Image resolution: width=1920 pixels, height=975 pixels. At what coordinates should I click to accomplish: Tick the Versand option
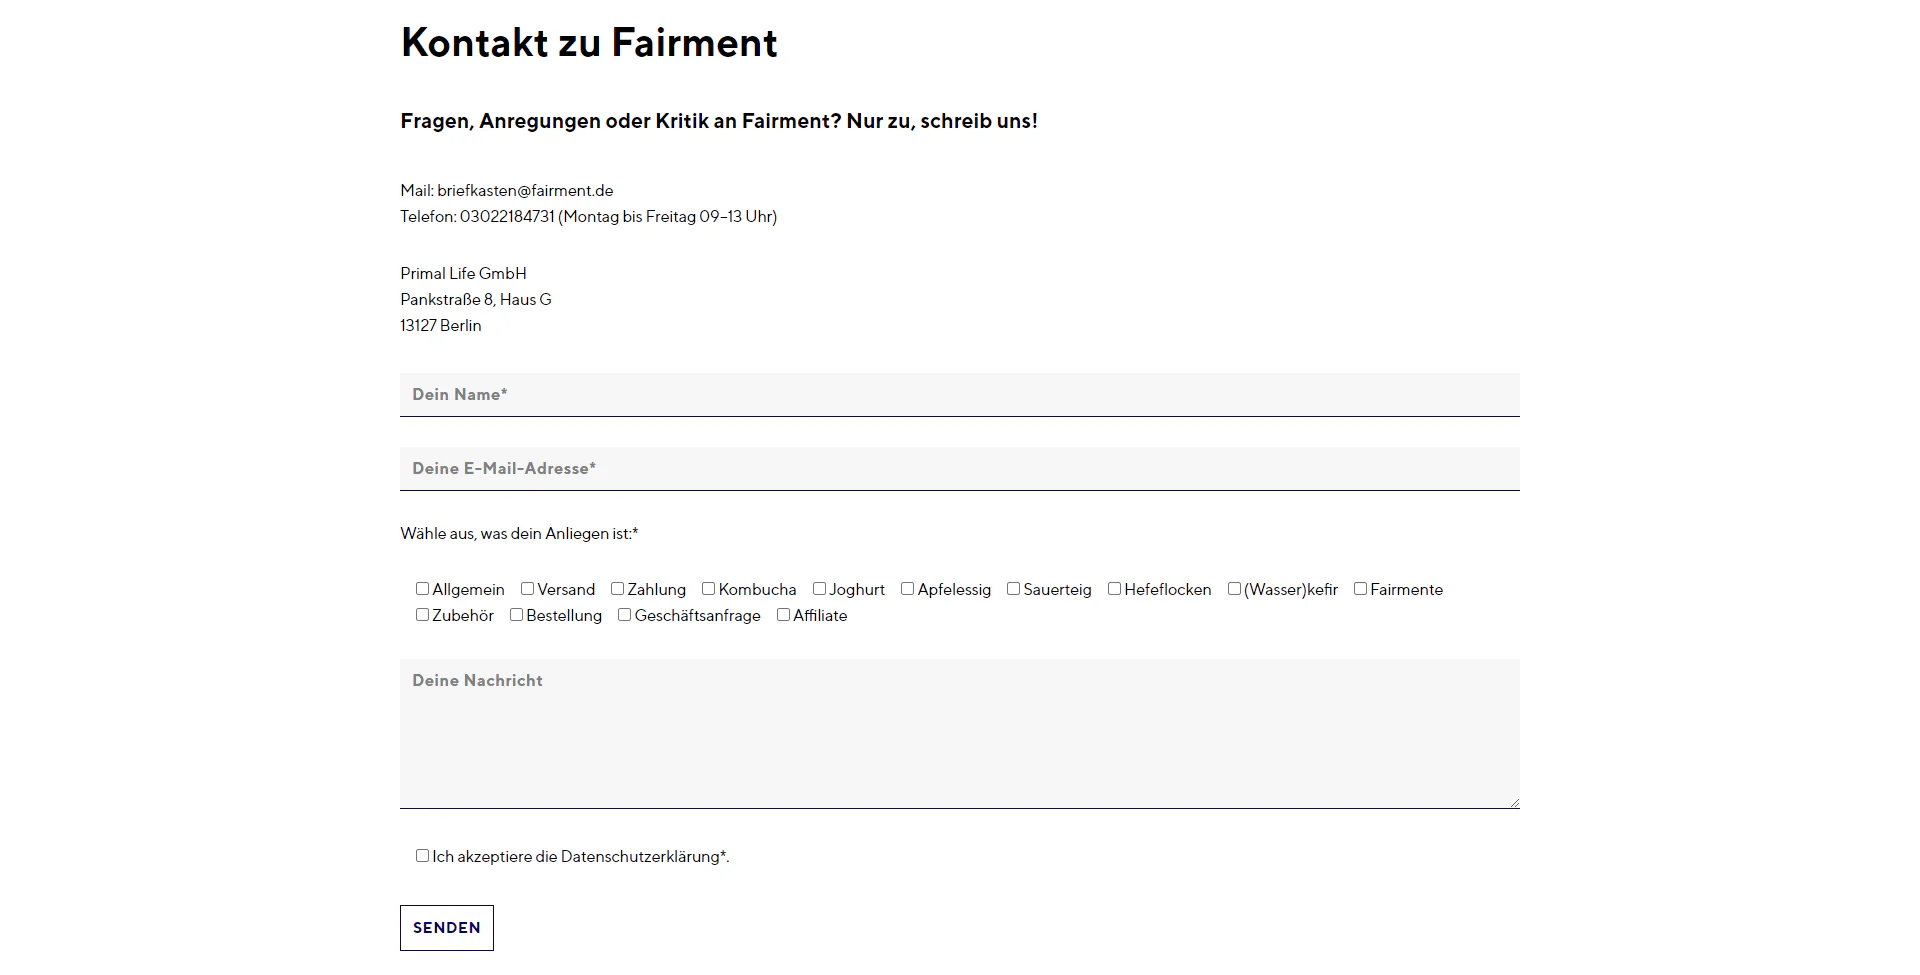pos(527,589)
